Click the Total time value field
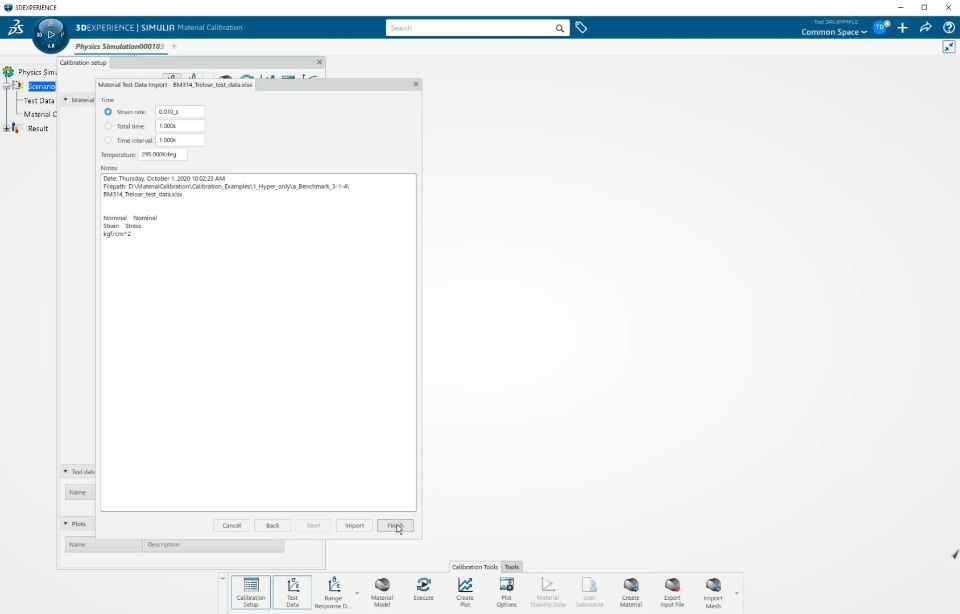960x614 pixels. tap(180, 126)
